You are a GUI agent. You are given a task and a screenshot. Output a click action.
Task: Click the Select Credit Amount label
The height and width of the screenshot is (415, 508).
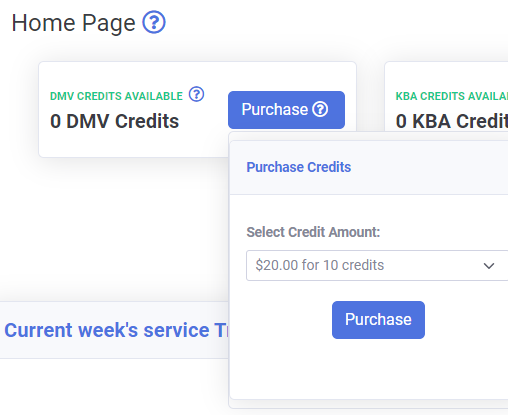(313, 232)
